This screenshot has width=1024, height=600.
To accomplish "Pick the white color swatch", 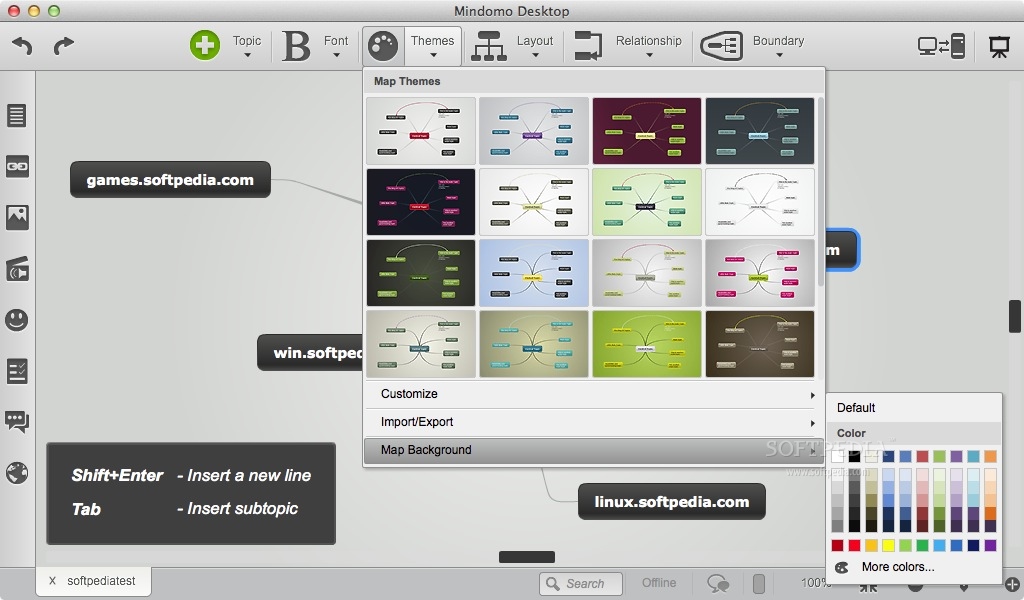I will point(837,456).
